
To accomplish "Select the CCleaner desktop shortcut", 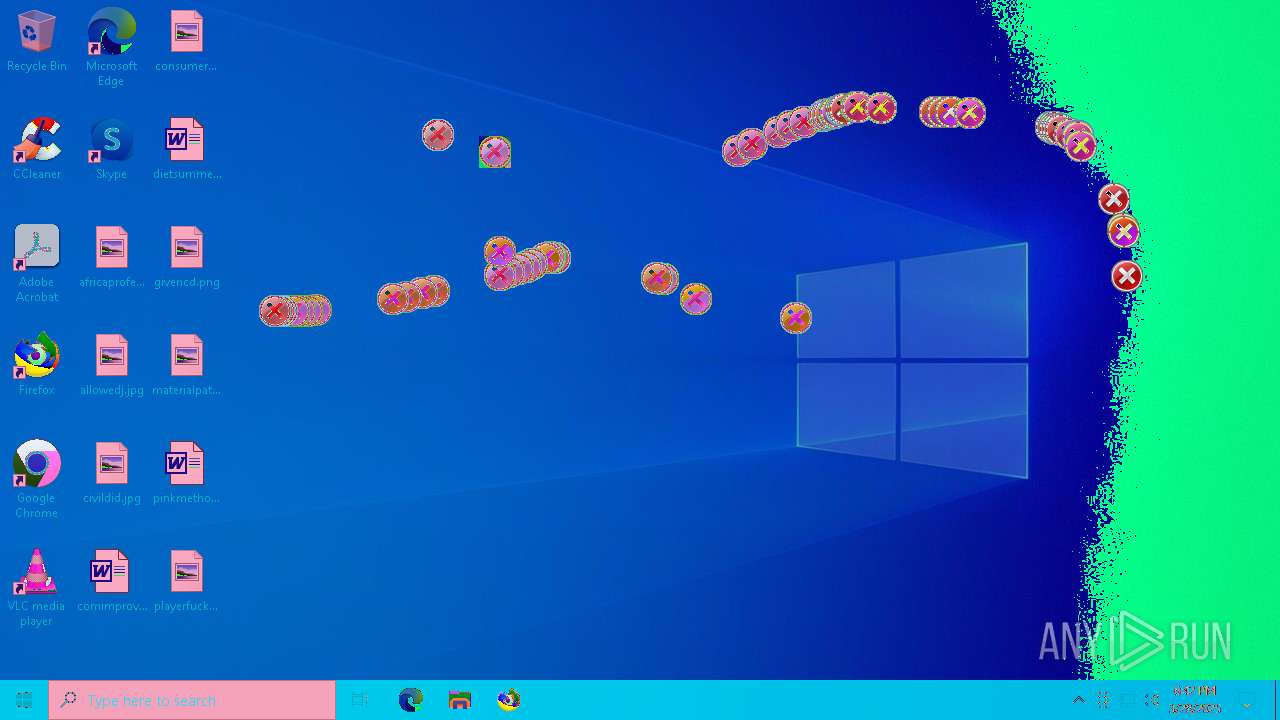I will click(x=36, y=148).
